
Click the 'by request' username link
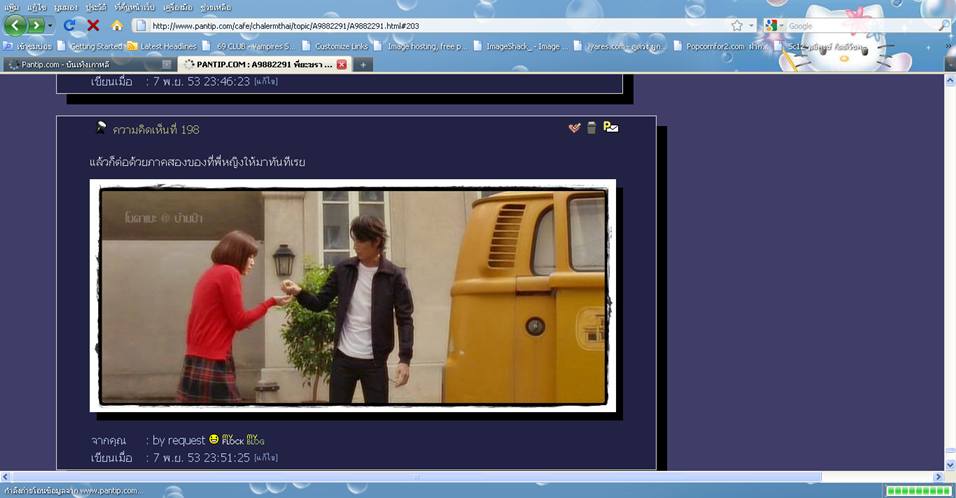(179, 440)
